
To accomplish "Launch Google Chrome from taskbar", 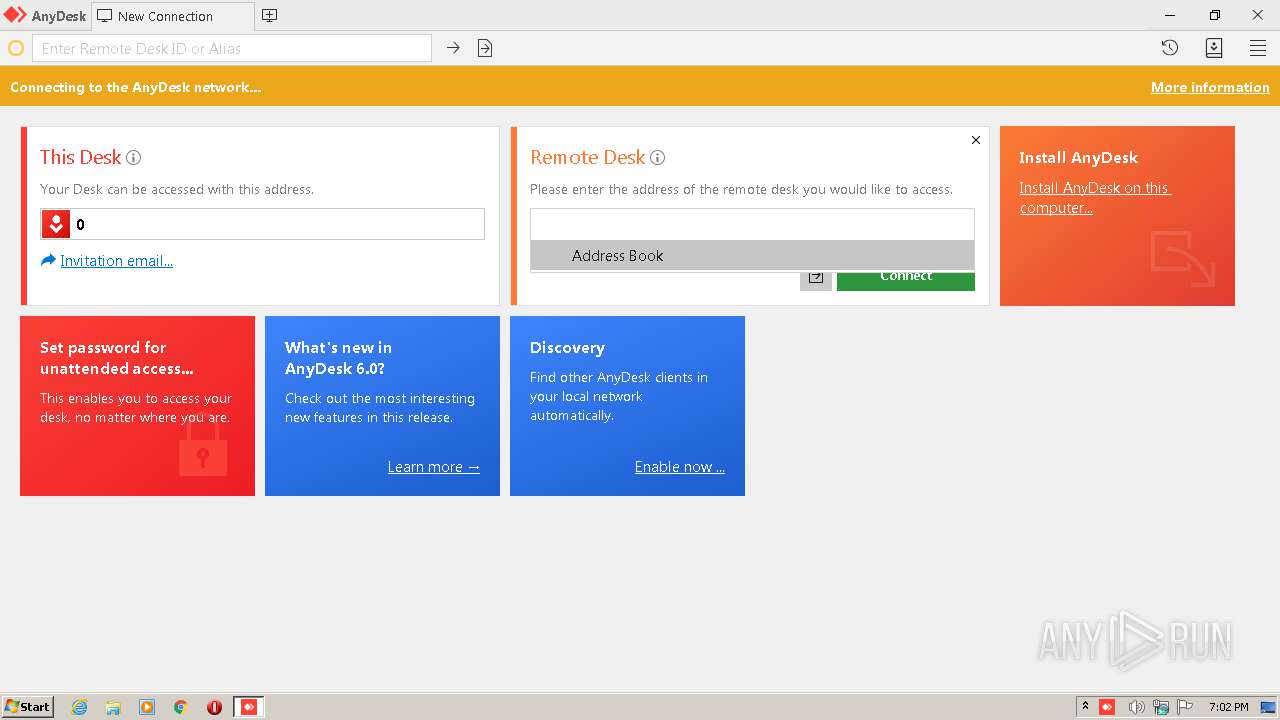I will point(181,707).
